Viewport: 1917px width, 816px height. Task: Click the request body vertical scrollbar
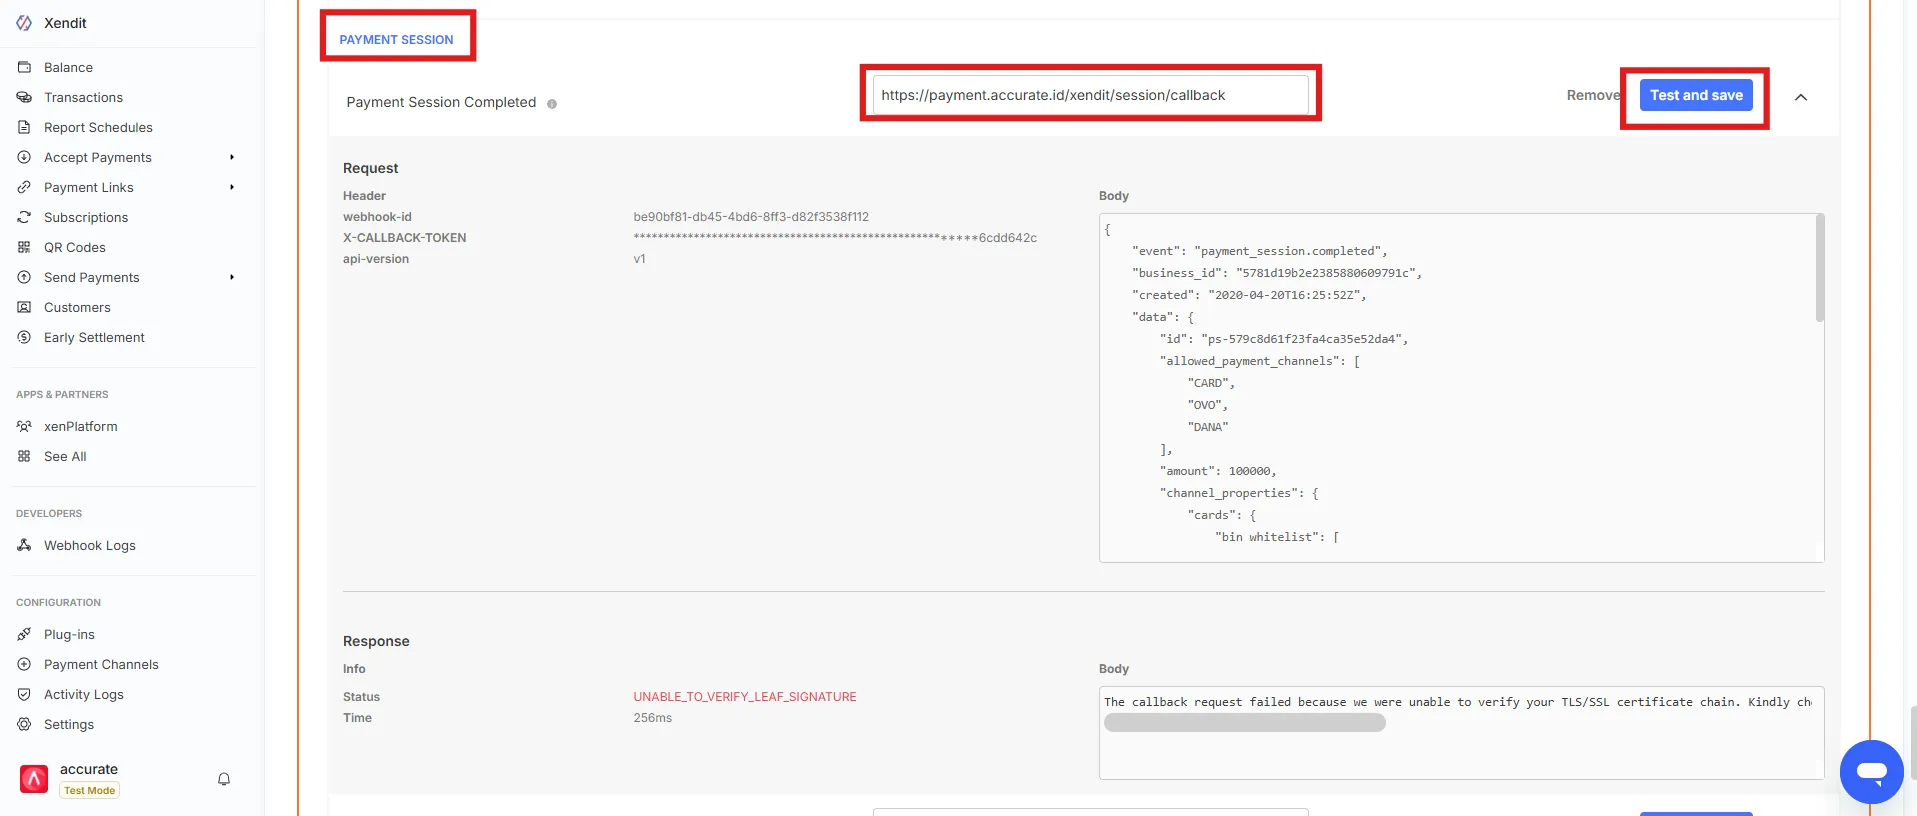pos(1820,268)
